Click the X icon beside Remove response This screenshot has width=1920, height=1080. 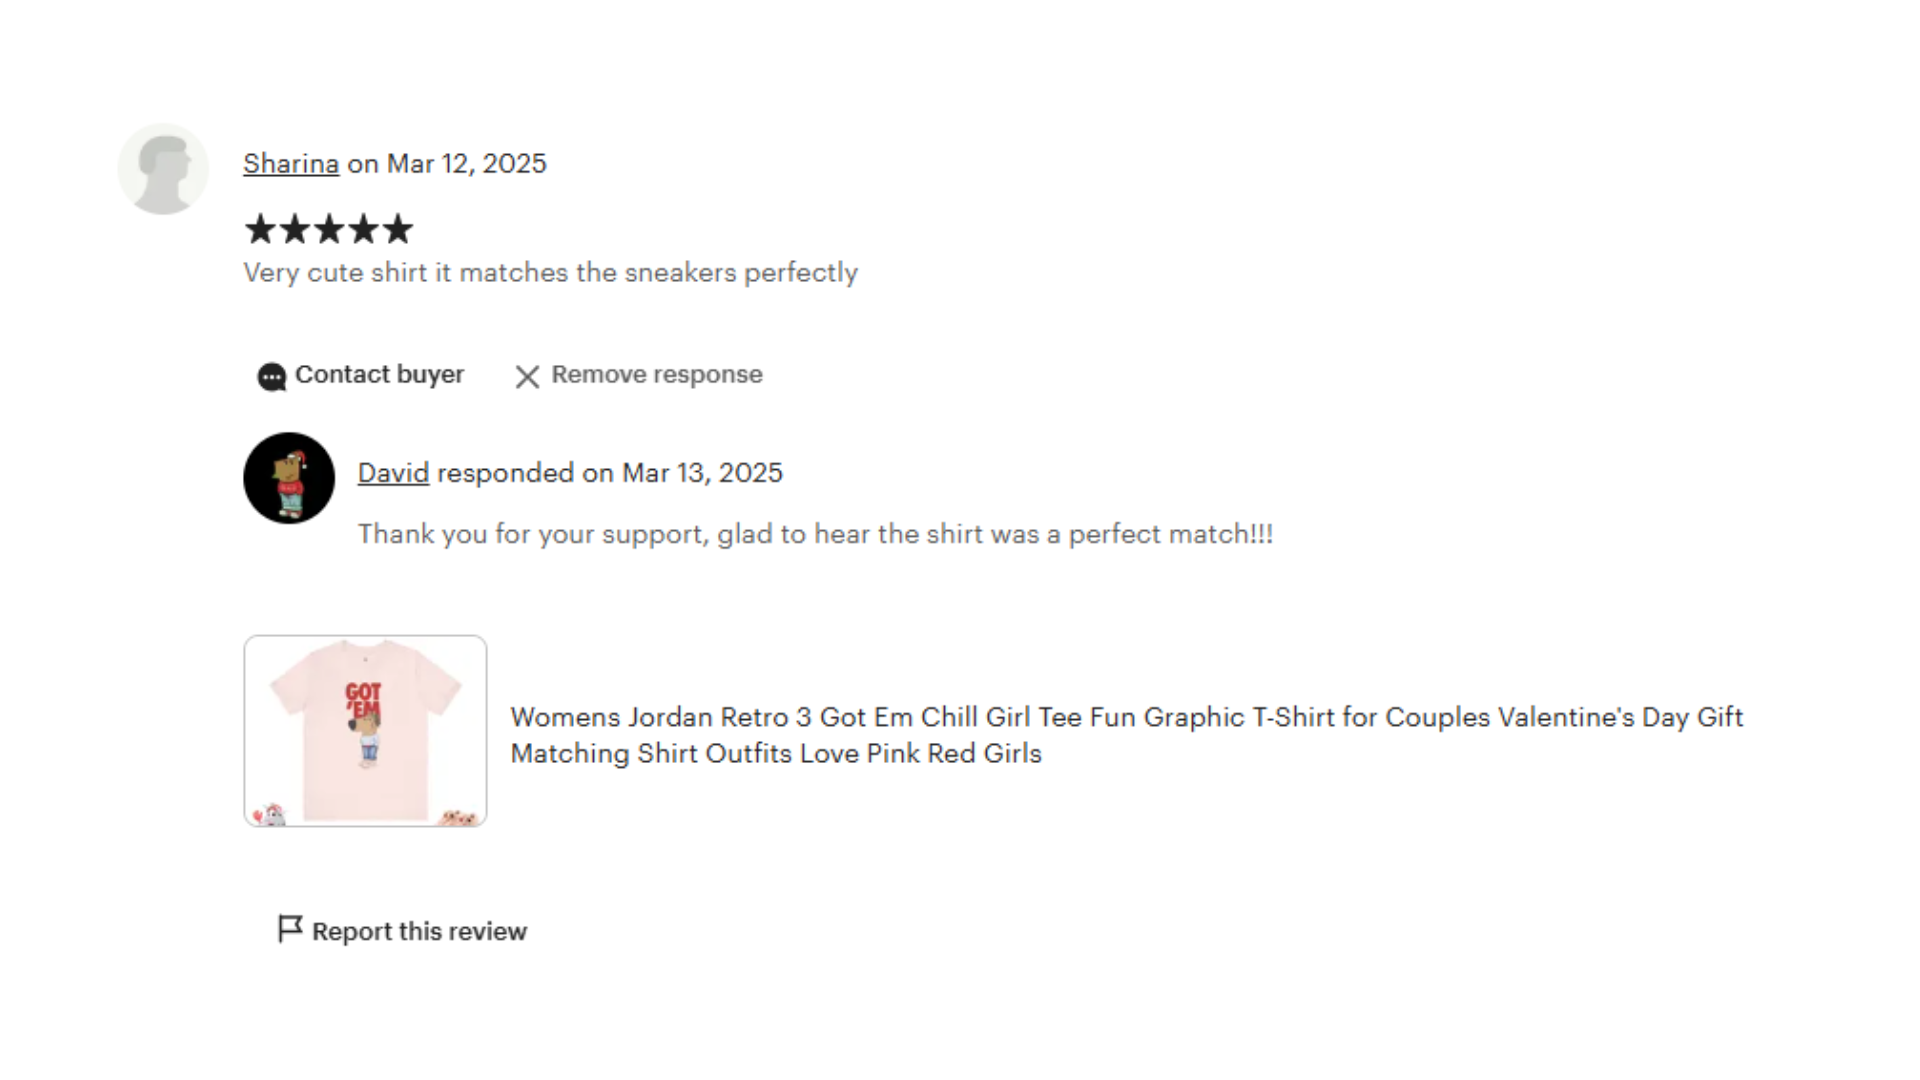pyautogui.click(x=527, y=376)
